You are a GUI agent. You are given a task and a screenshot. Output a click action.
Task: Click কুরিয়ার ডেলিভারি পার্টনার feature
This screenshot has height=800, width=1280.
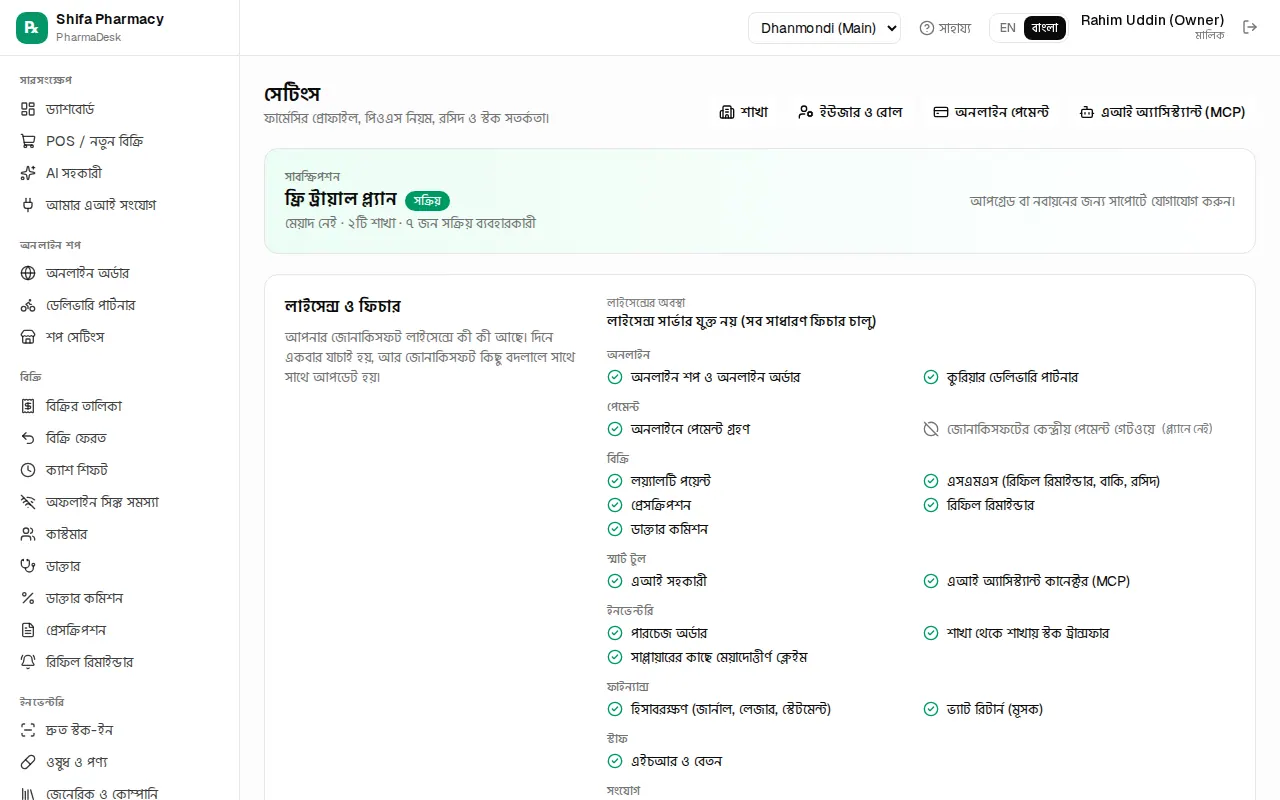tap(1000, 377)
